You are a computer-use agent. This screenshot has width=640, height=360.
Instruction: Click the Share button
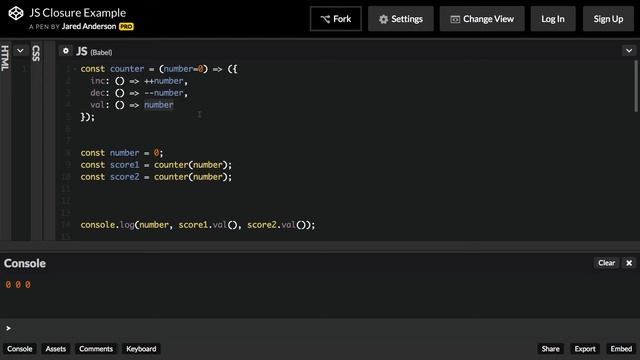point(550,349)
